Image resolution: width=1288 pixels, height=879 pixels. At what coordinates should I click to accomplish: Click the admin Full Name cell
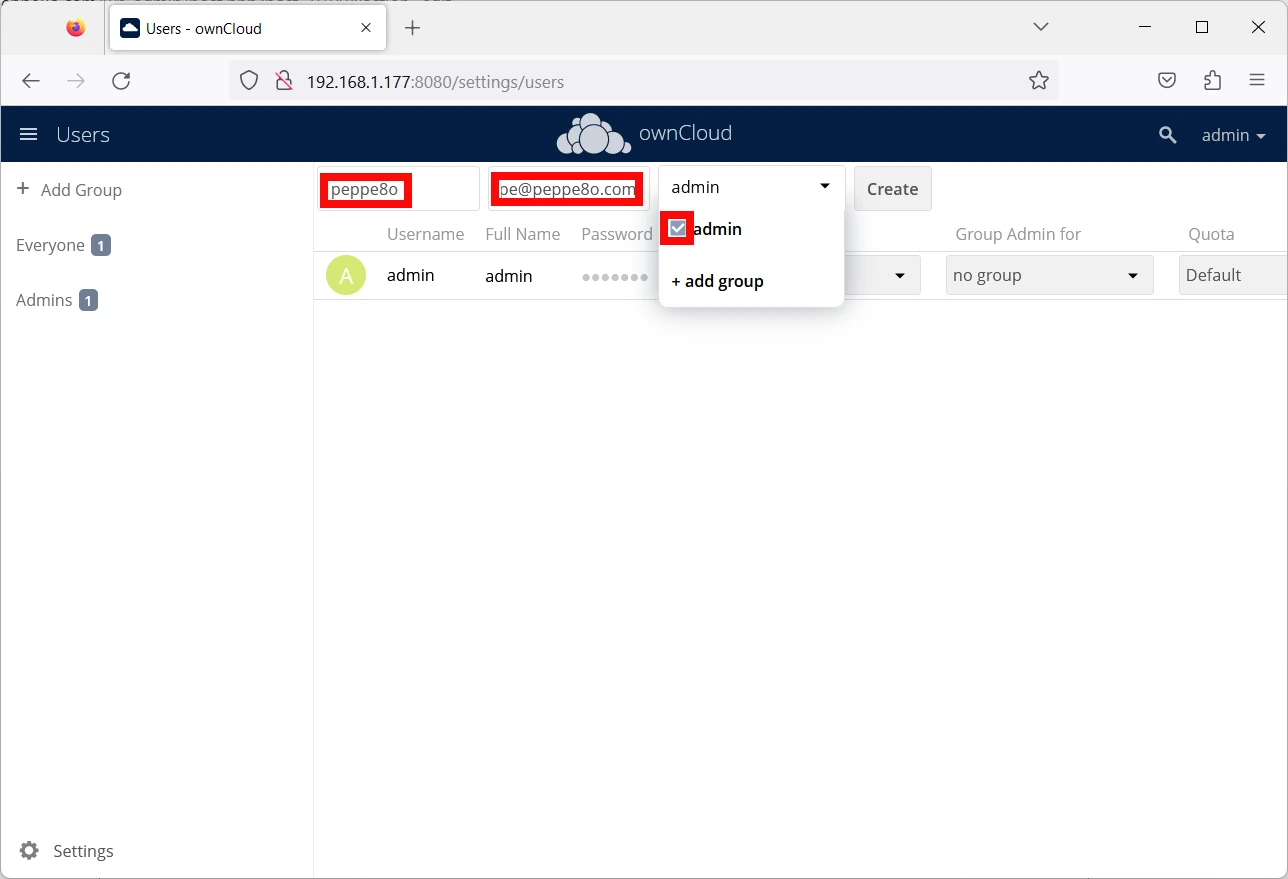coord(509,276)
